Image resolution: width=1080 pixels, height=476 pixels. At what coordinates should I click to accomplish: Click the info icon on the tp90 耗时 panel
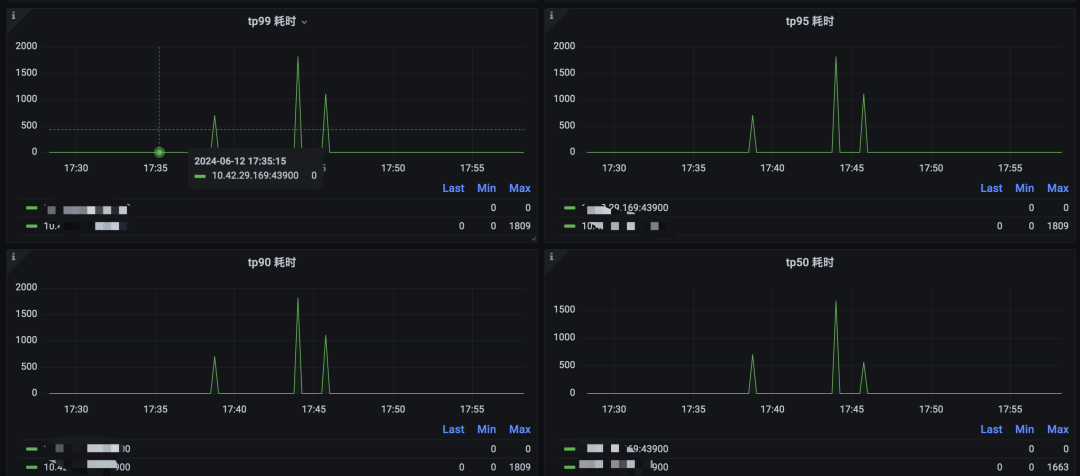[13, 256]
